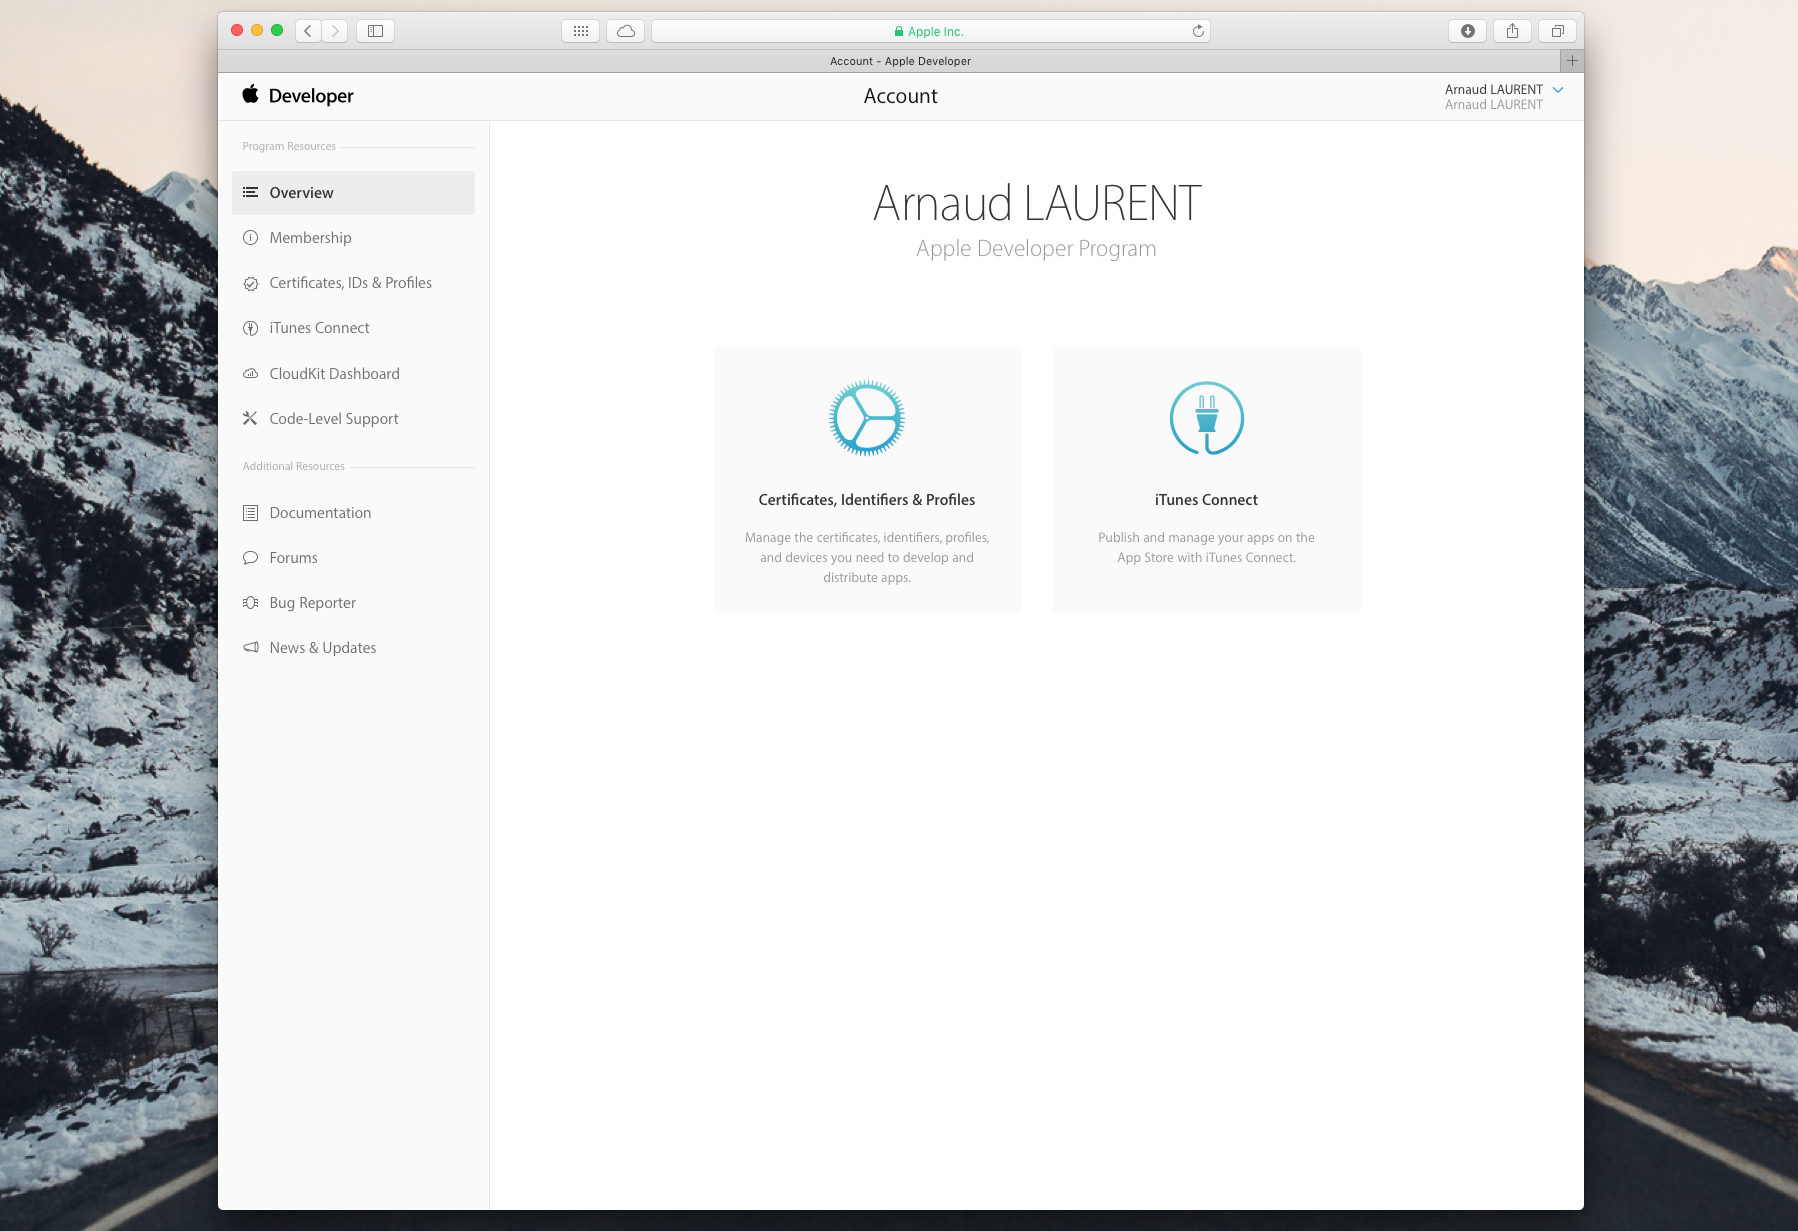The image size is (1798, 1231).
Task: Open the Safari downloads icon
Action: pos(1467,31)
